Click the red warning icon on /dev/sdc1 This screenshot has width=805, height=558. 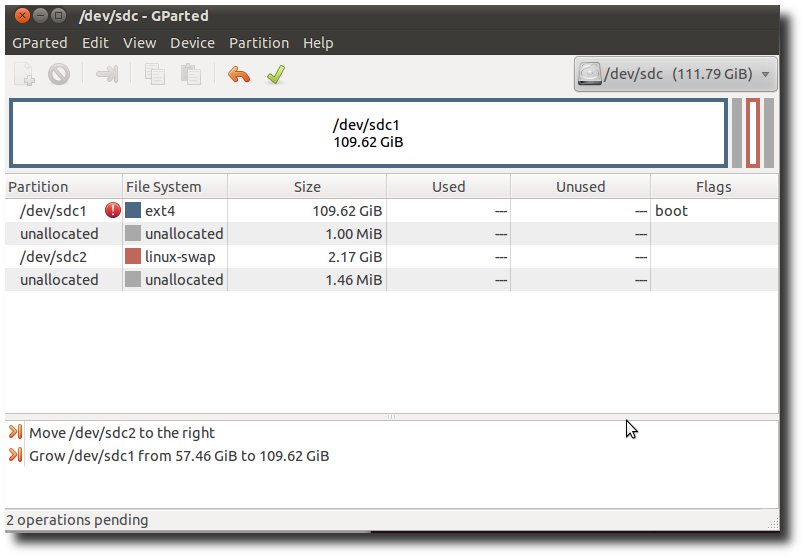(113, 210)
